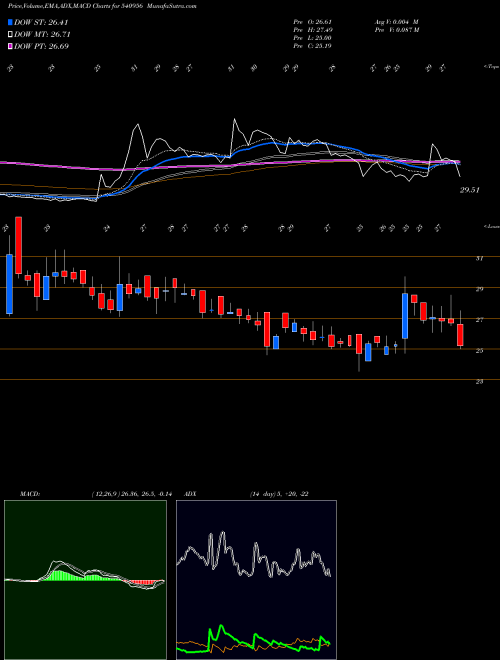The height and width of the screenshot is (660, 500).
Task: Click the 23 price axis label
Action: click(479, 382)
